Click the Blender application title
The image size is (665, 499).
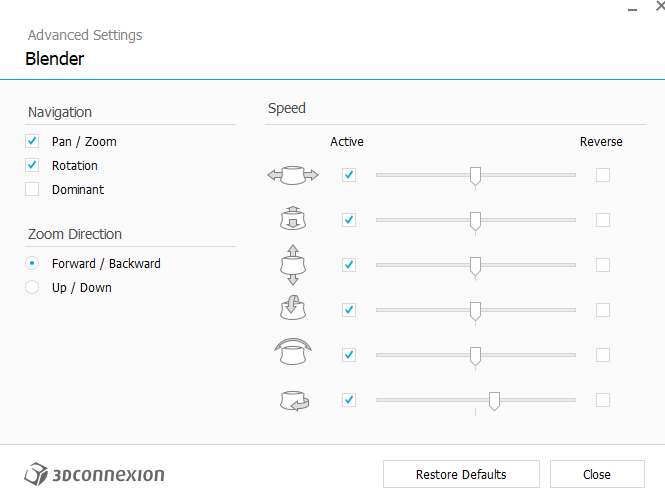(55, 59)
